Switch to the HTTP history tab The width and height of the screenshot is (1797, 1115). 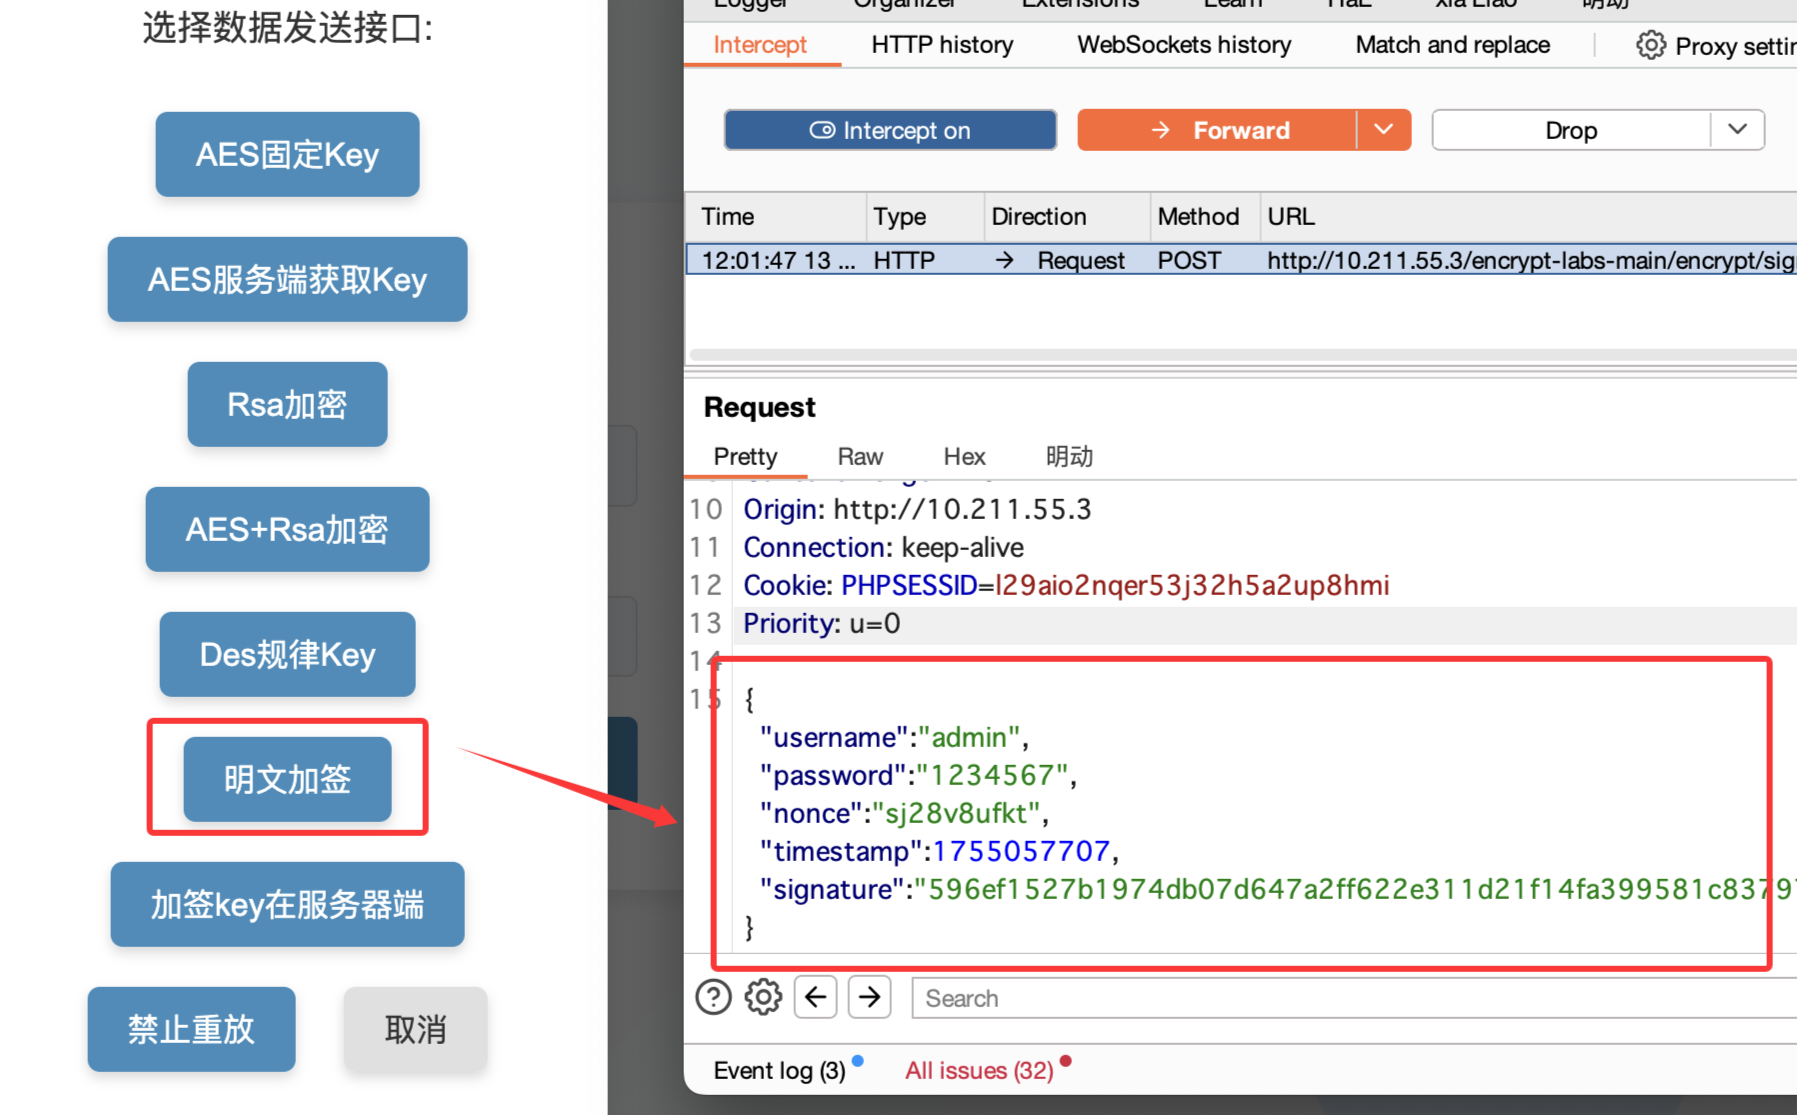pos(942,45)
